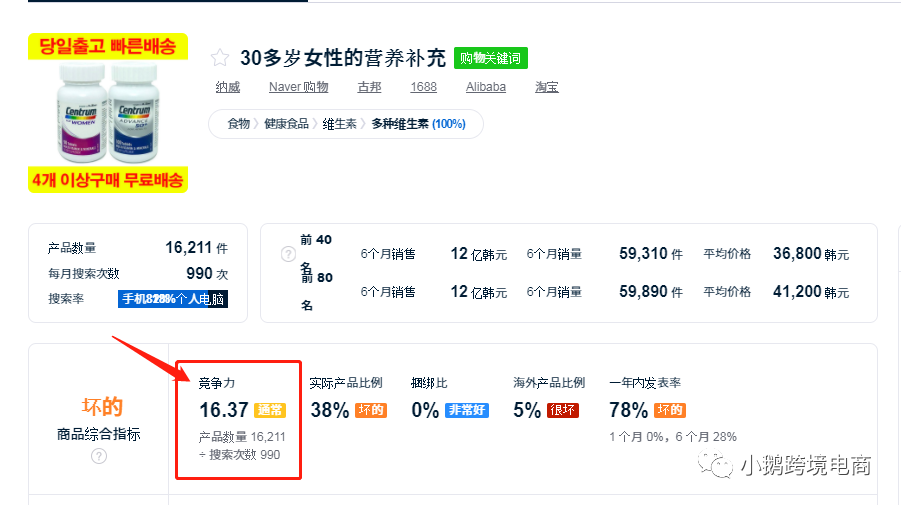Click the mobile/PC search rate bar
Image resolution: width=901 pixels, height=505 pixels.
coord(173,299)
